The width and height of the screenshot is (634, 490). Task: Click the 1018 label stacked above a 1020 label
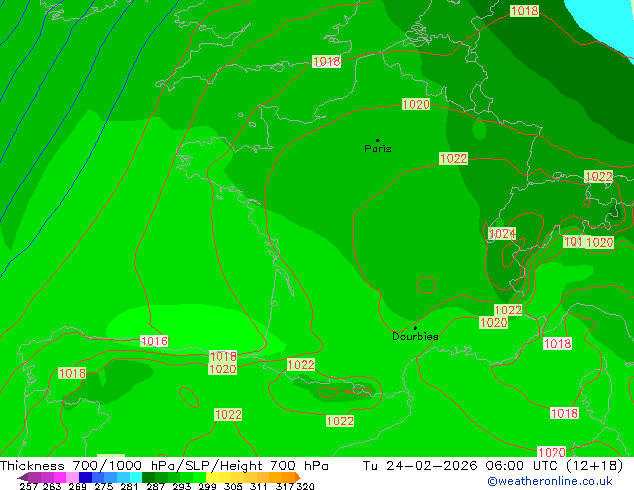tap(223, 356)
